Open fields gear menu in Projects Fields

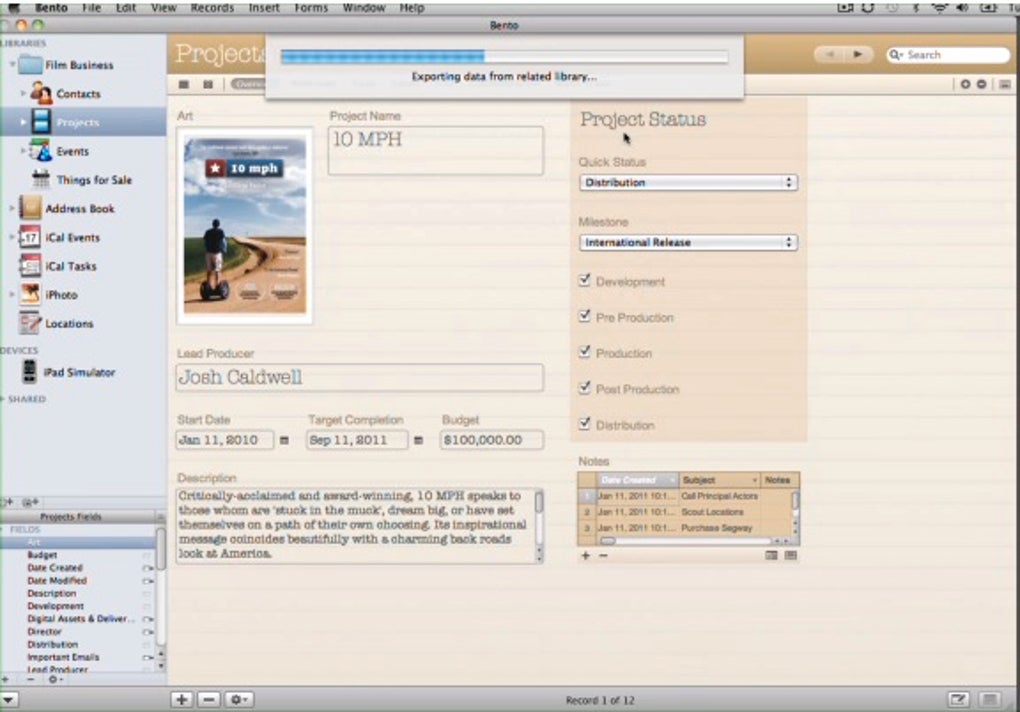[x=55, y=679]
